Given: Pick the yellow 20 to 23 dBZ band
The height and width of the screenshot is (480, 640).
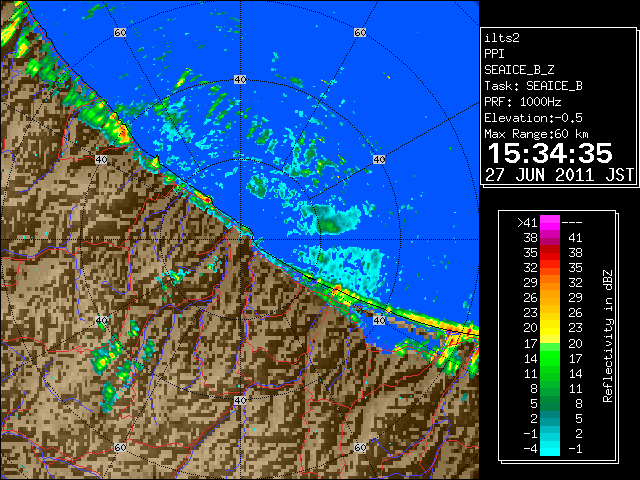Looking at the screenshot, I should tap(550, 328).
